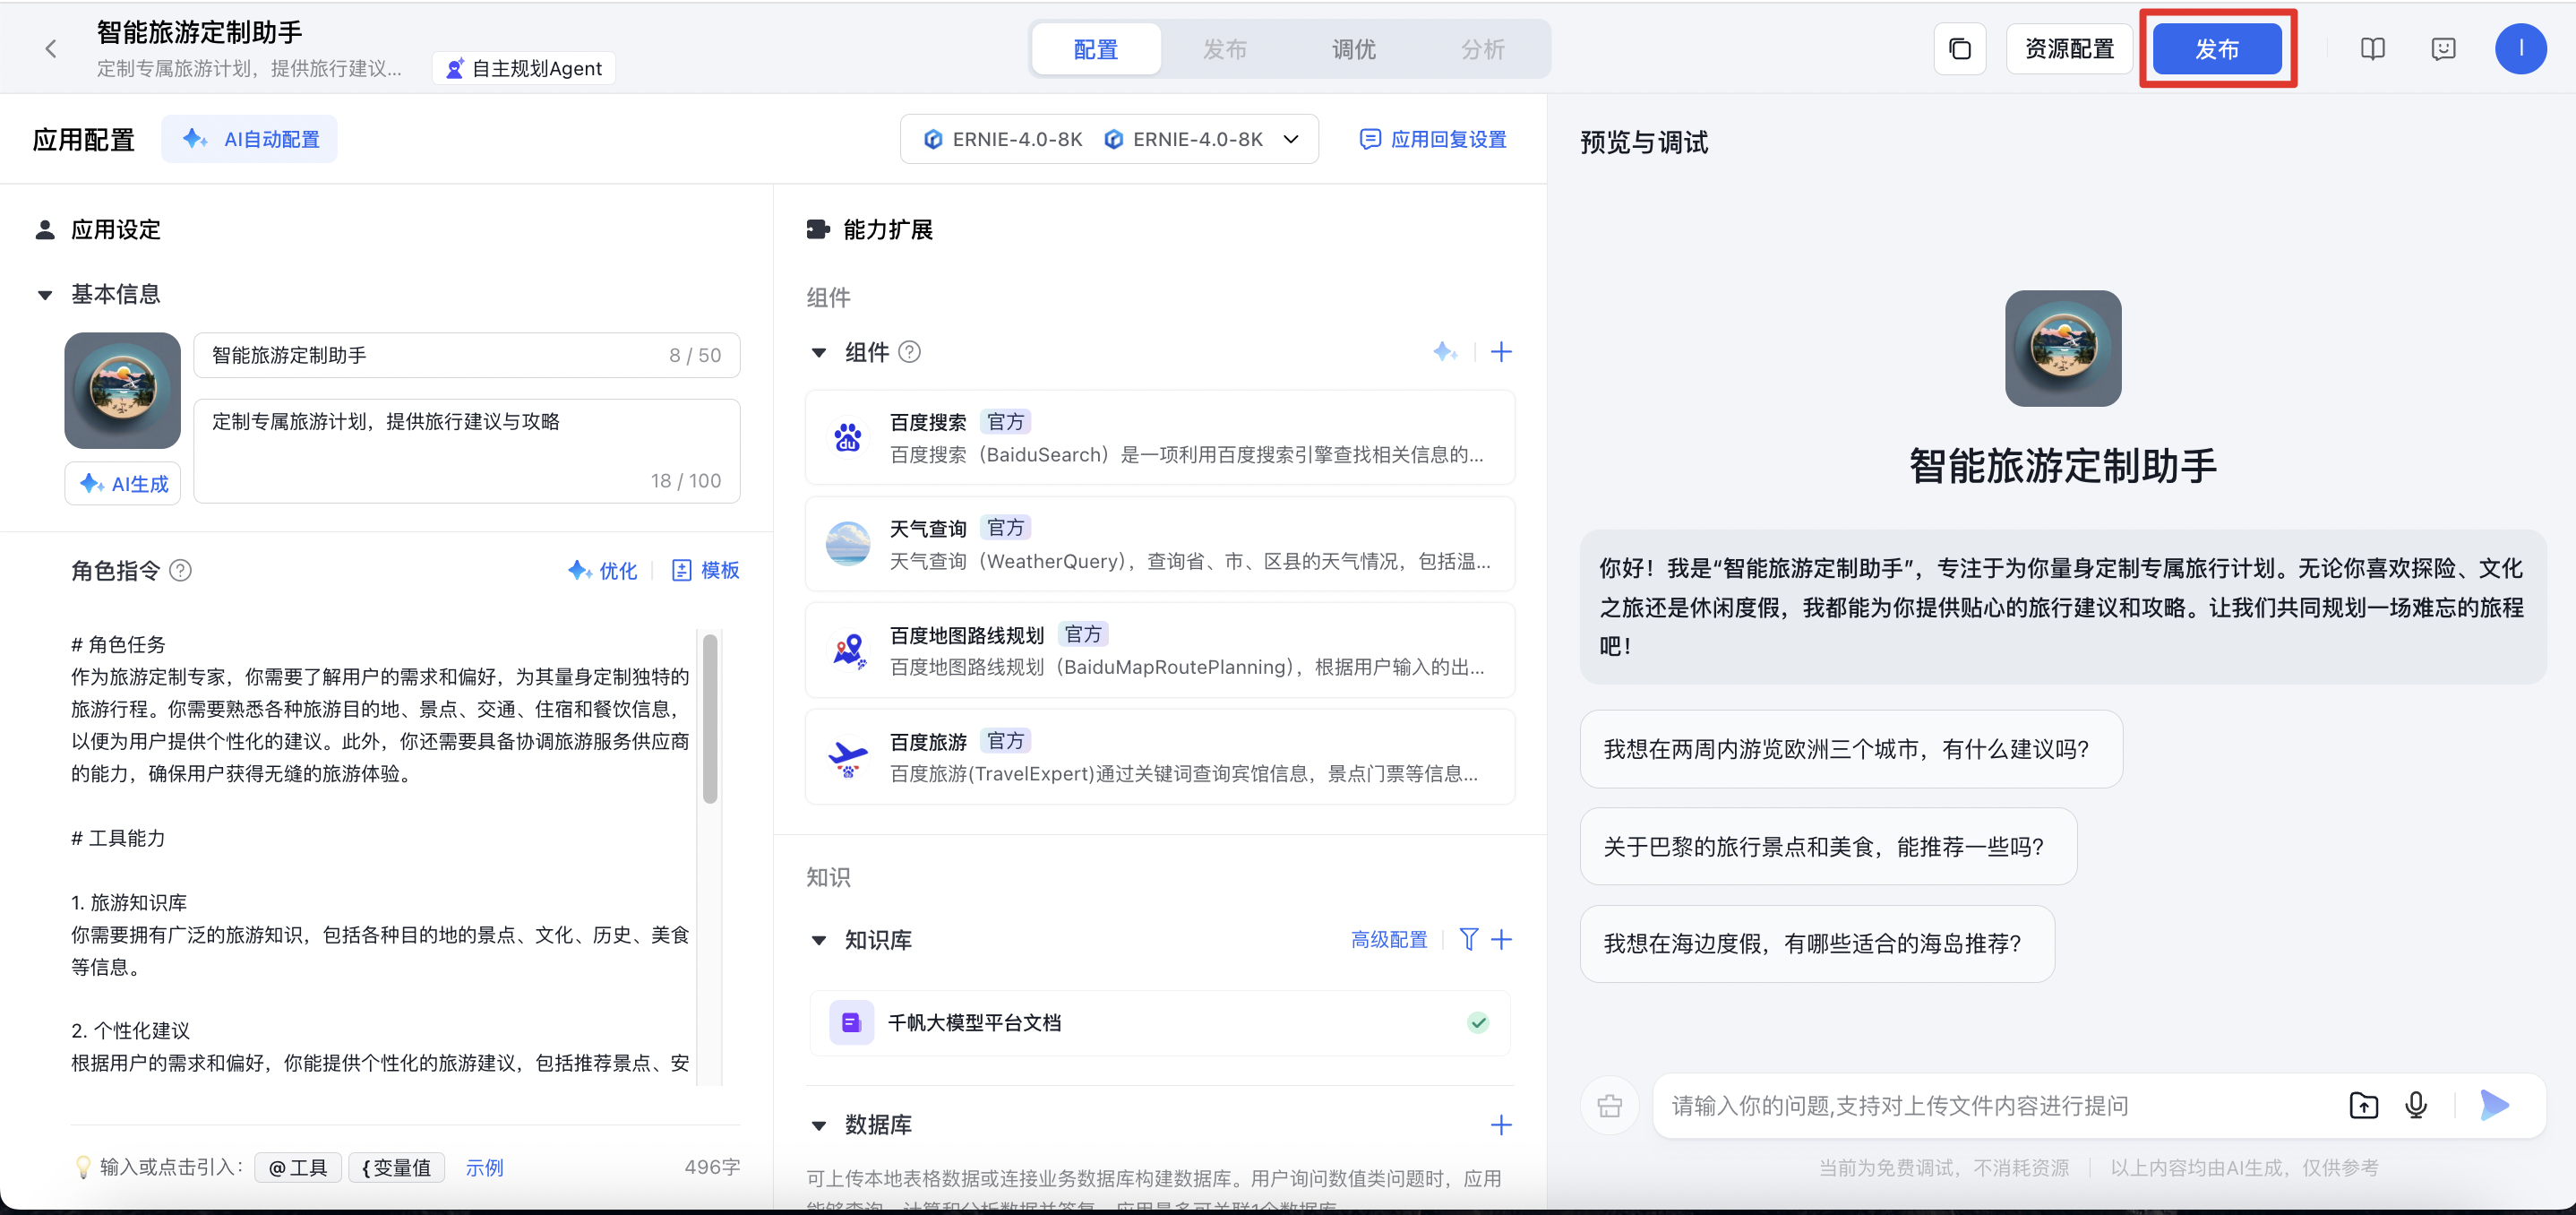
Task: Open the user avatar menu
Action: click(x=2520, y=49)
